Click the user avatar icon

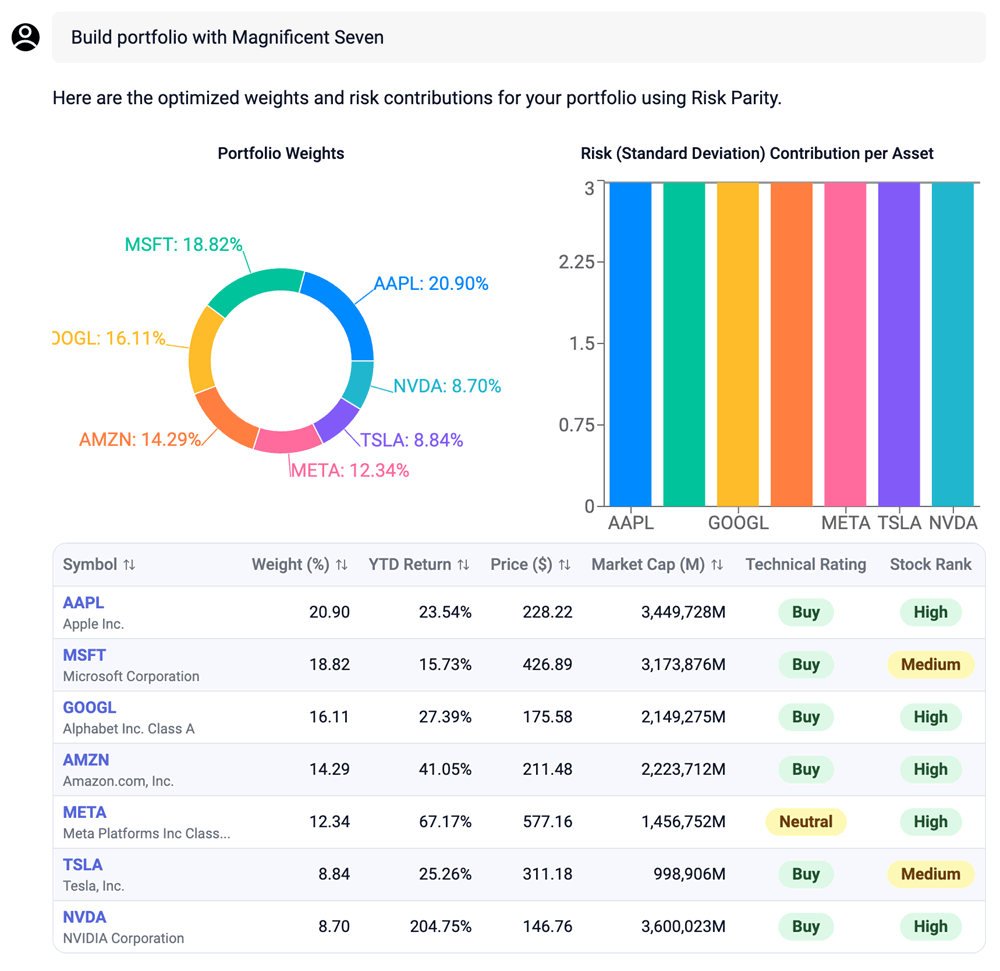(25, 37)
